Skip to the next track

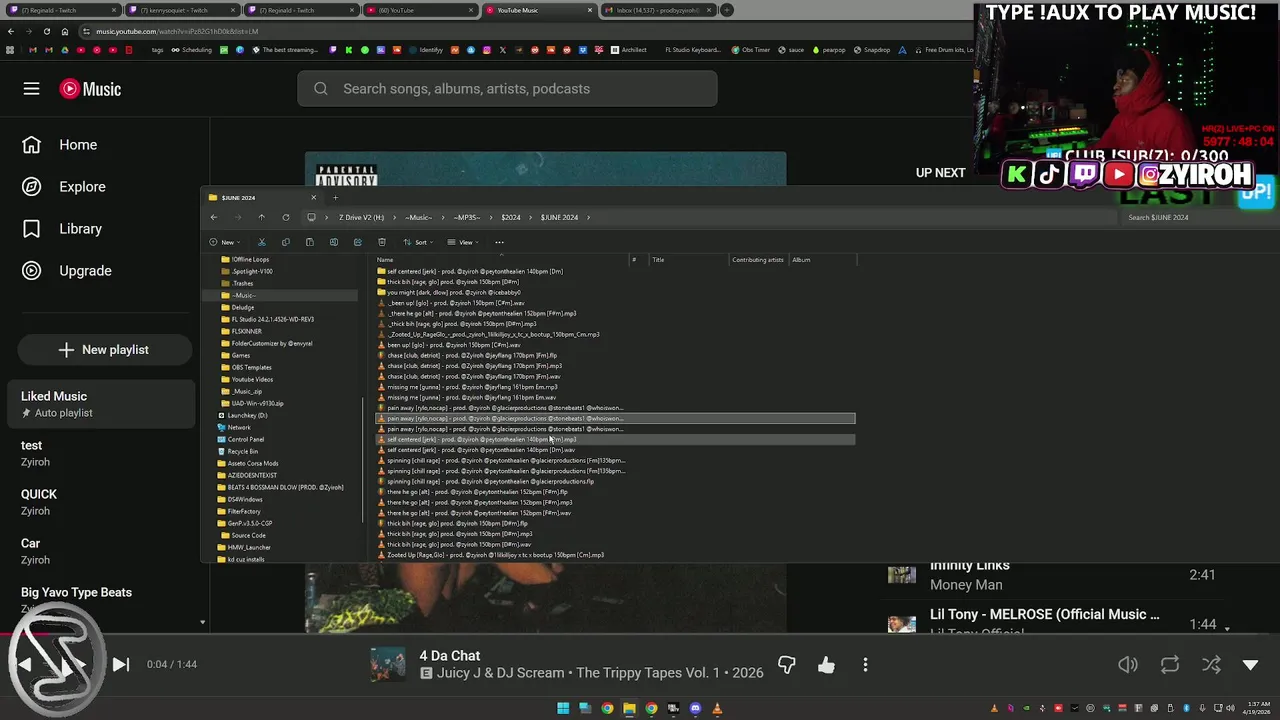120,664
